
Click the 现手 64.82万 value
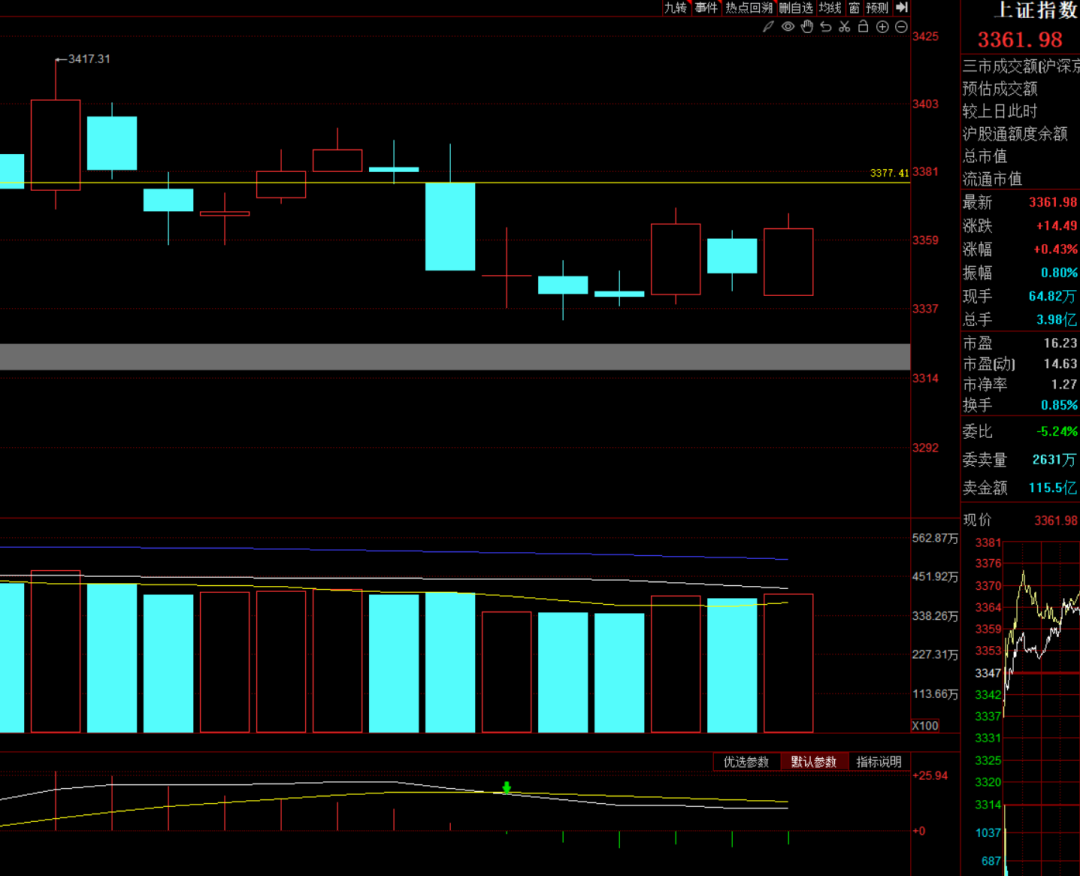1052,296
